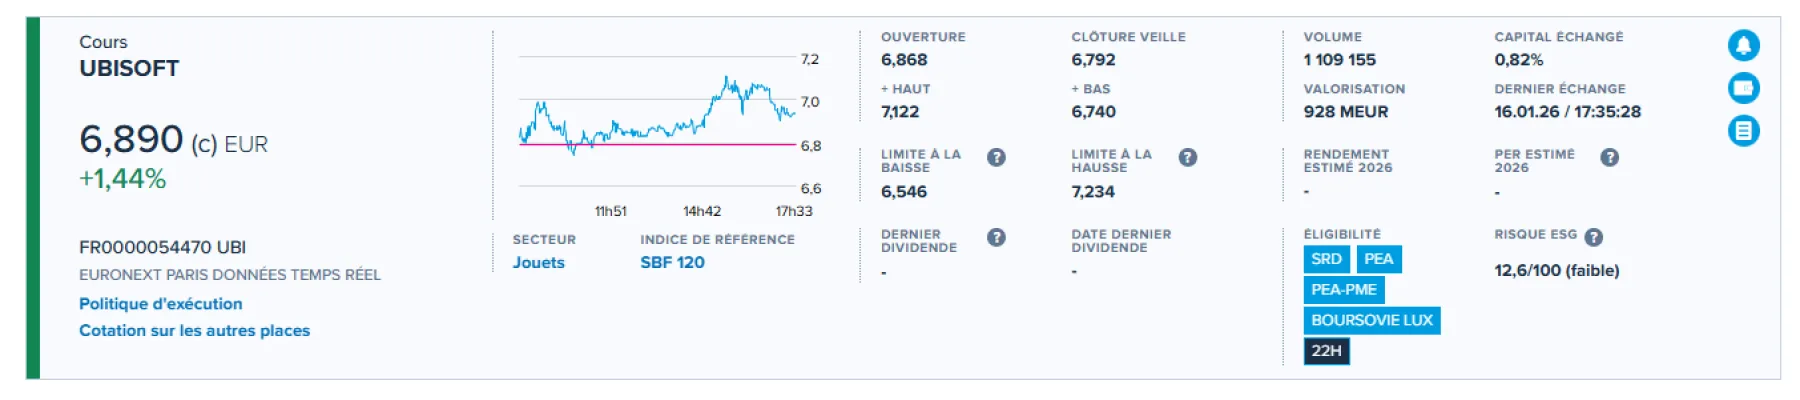Click the PEA-PME eligibility badge
The width and height of the screenshot is (1800, 400).
click(x=1343, y=290)
